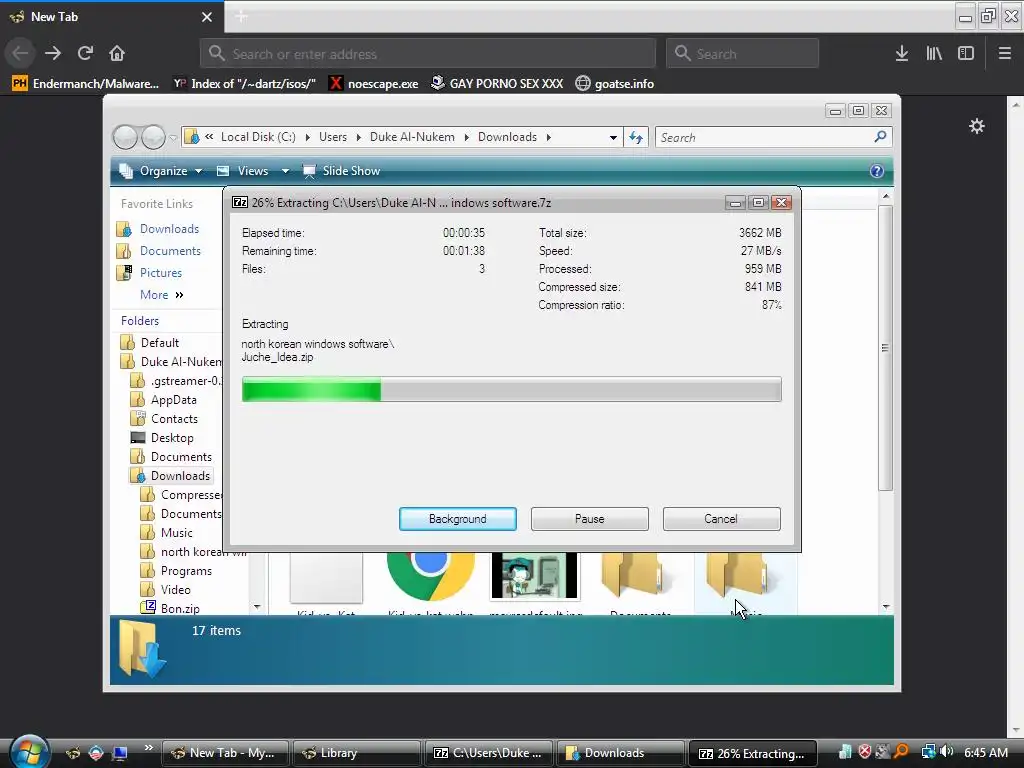Screen dimensions: 1024x768
Task: Open the browser hamburger menu
Action: (x=1004, y=54)
